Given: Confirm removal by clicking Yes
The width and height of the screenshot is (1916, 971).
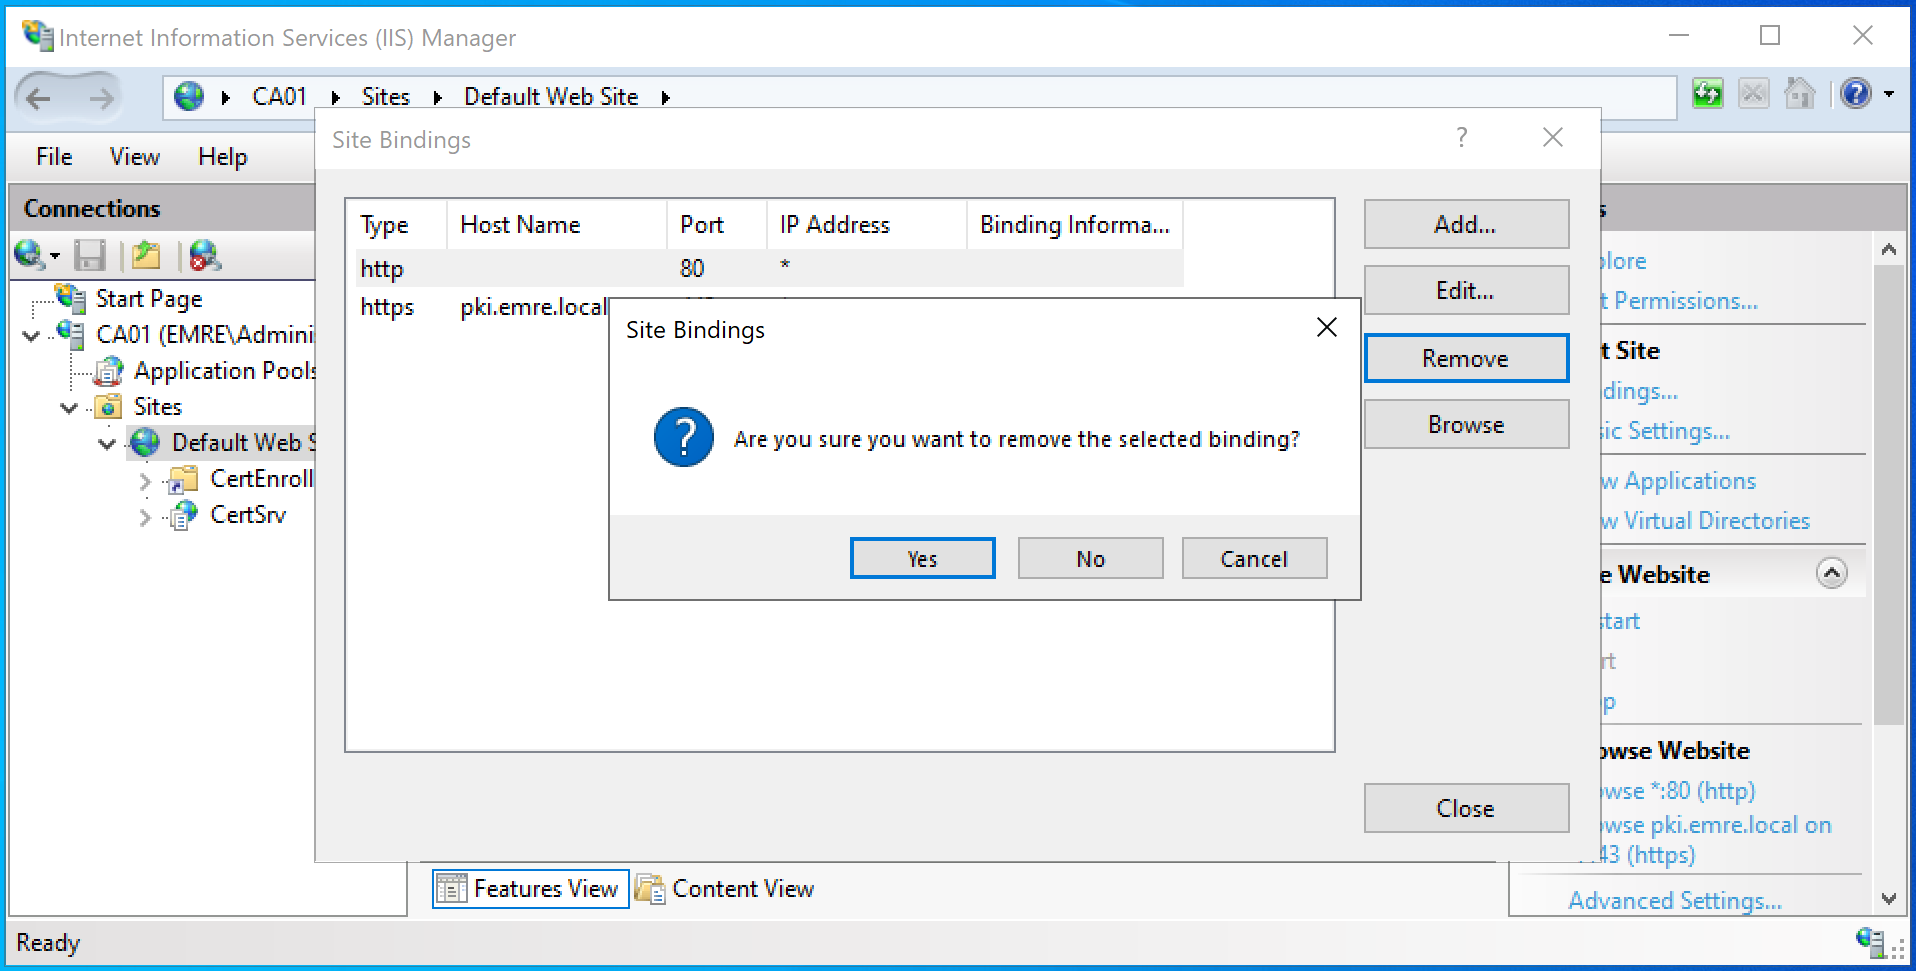Looking at the screenshot, I should coord(922,559).
